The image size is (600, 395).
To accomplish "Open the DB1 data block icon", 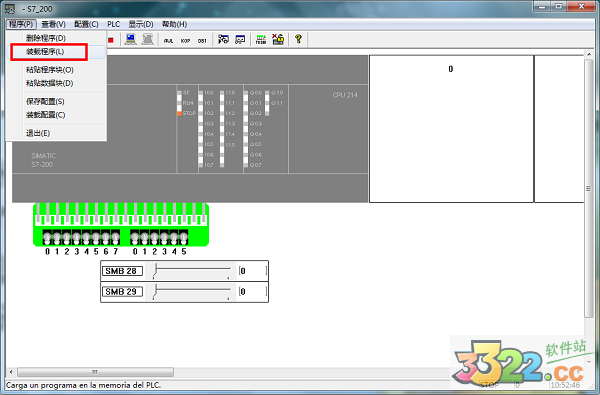I will [x=202, y=40].
